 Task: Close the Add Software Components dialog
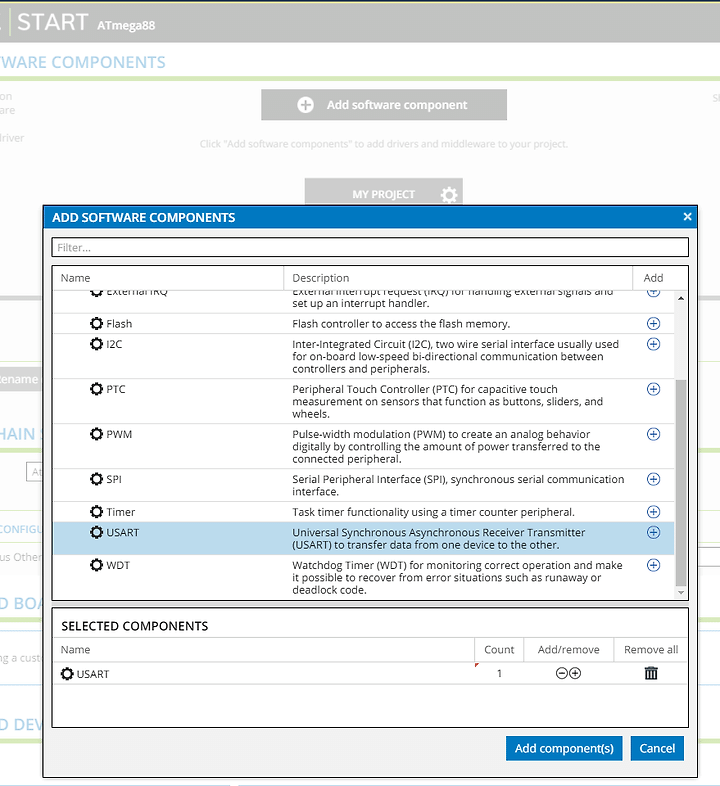pos(687,217)
